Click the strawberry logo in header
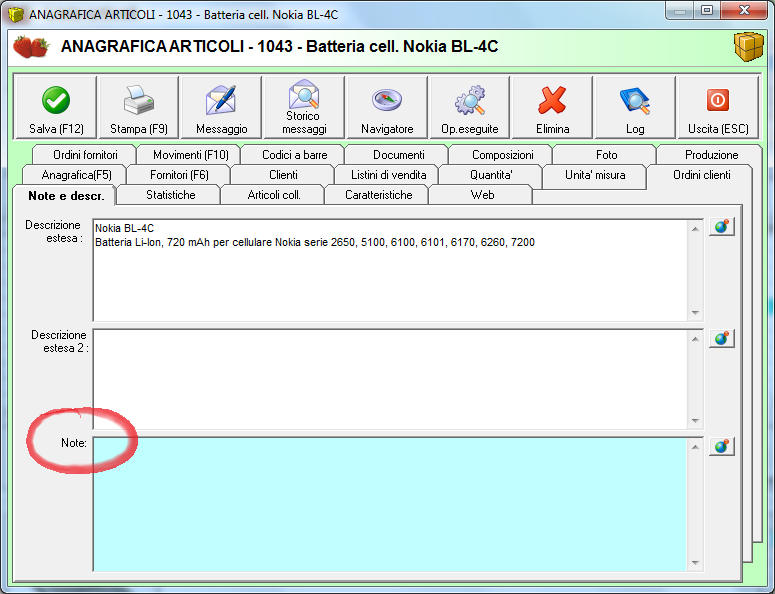 31,47
